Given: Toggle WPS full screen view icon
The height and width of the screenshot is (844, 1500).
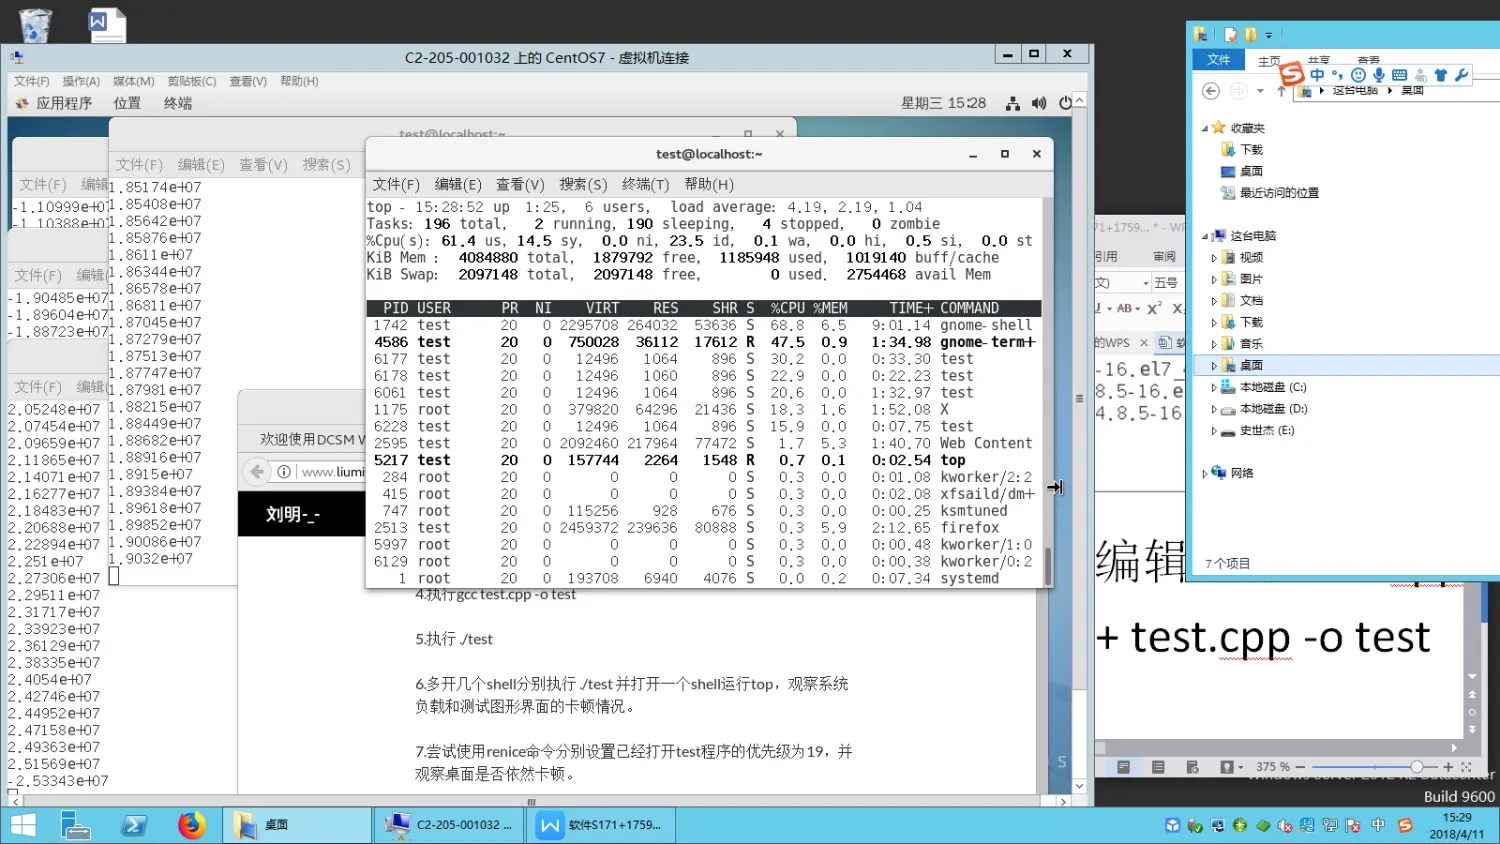Looking at the screenshot, I should (1466, 767).
